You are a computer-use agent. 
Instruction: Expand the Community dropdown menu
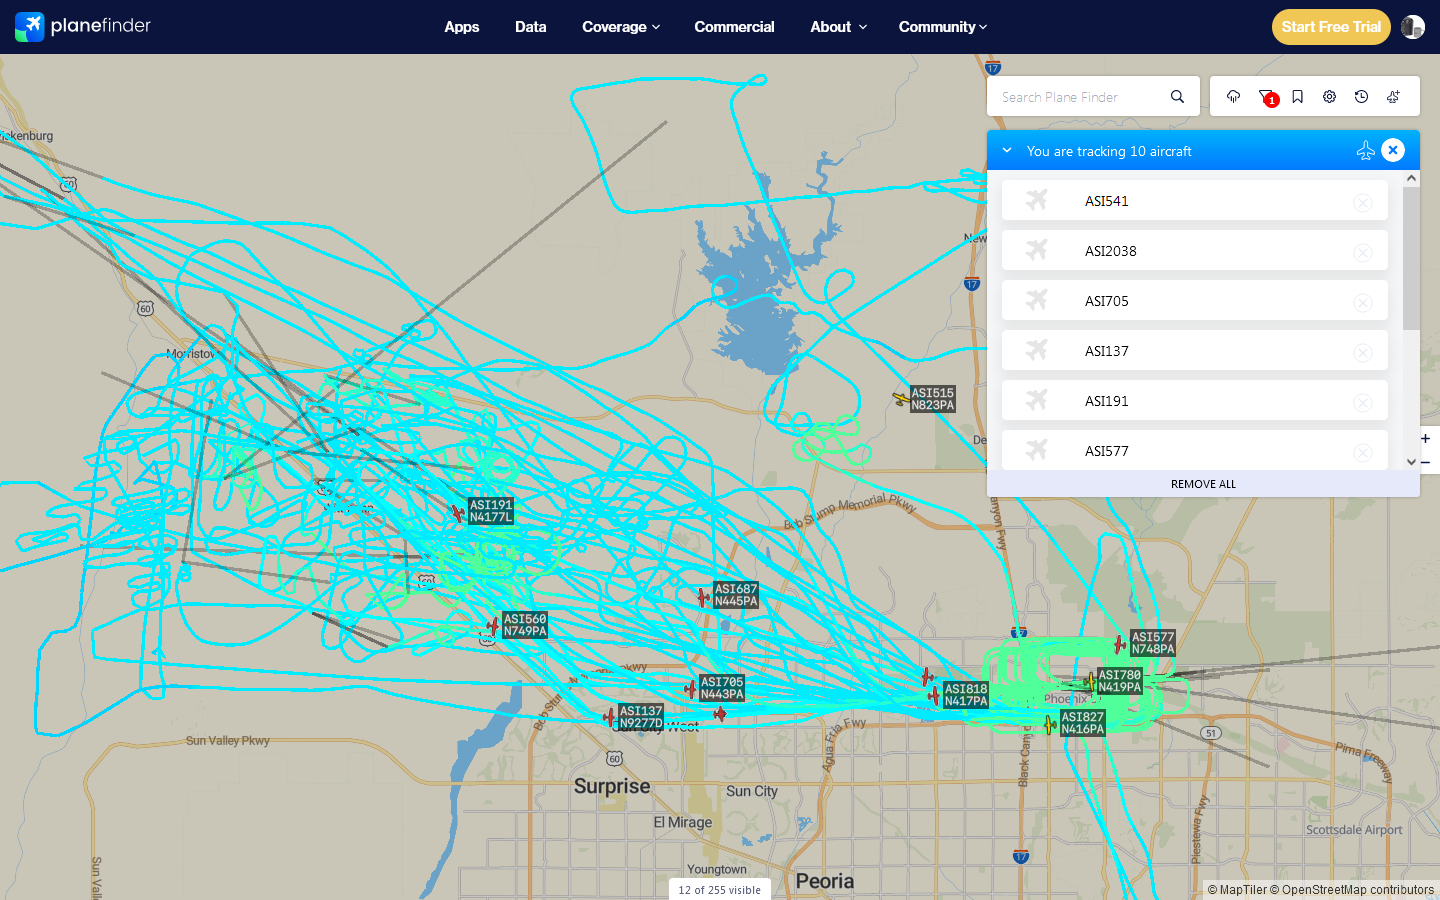point(943,27)
